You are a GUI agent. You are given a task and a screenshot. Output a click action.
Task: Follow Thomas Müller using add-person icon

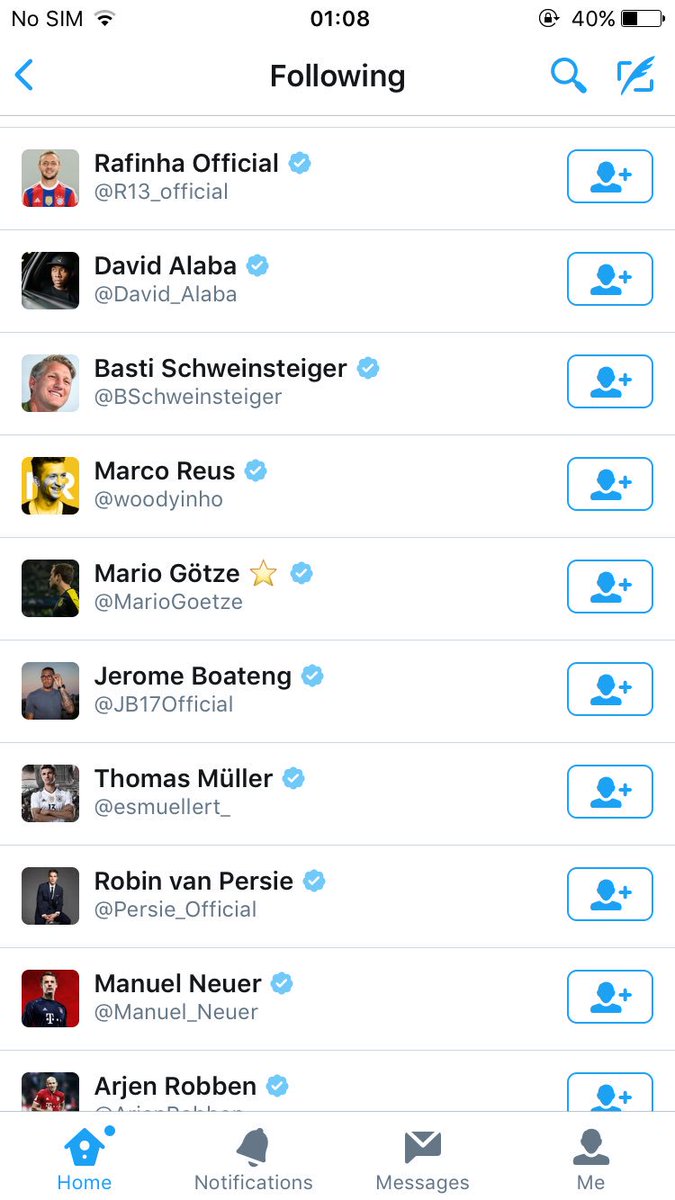pyautogui.click(x=610, y=792)
